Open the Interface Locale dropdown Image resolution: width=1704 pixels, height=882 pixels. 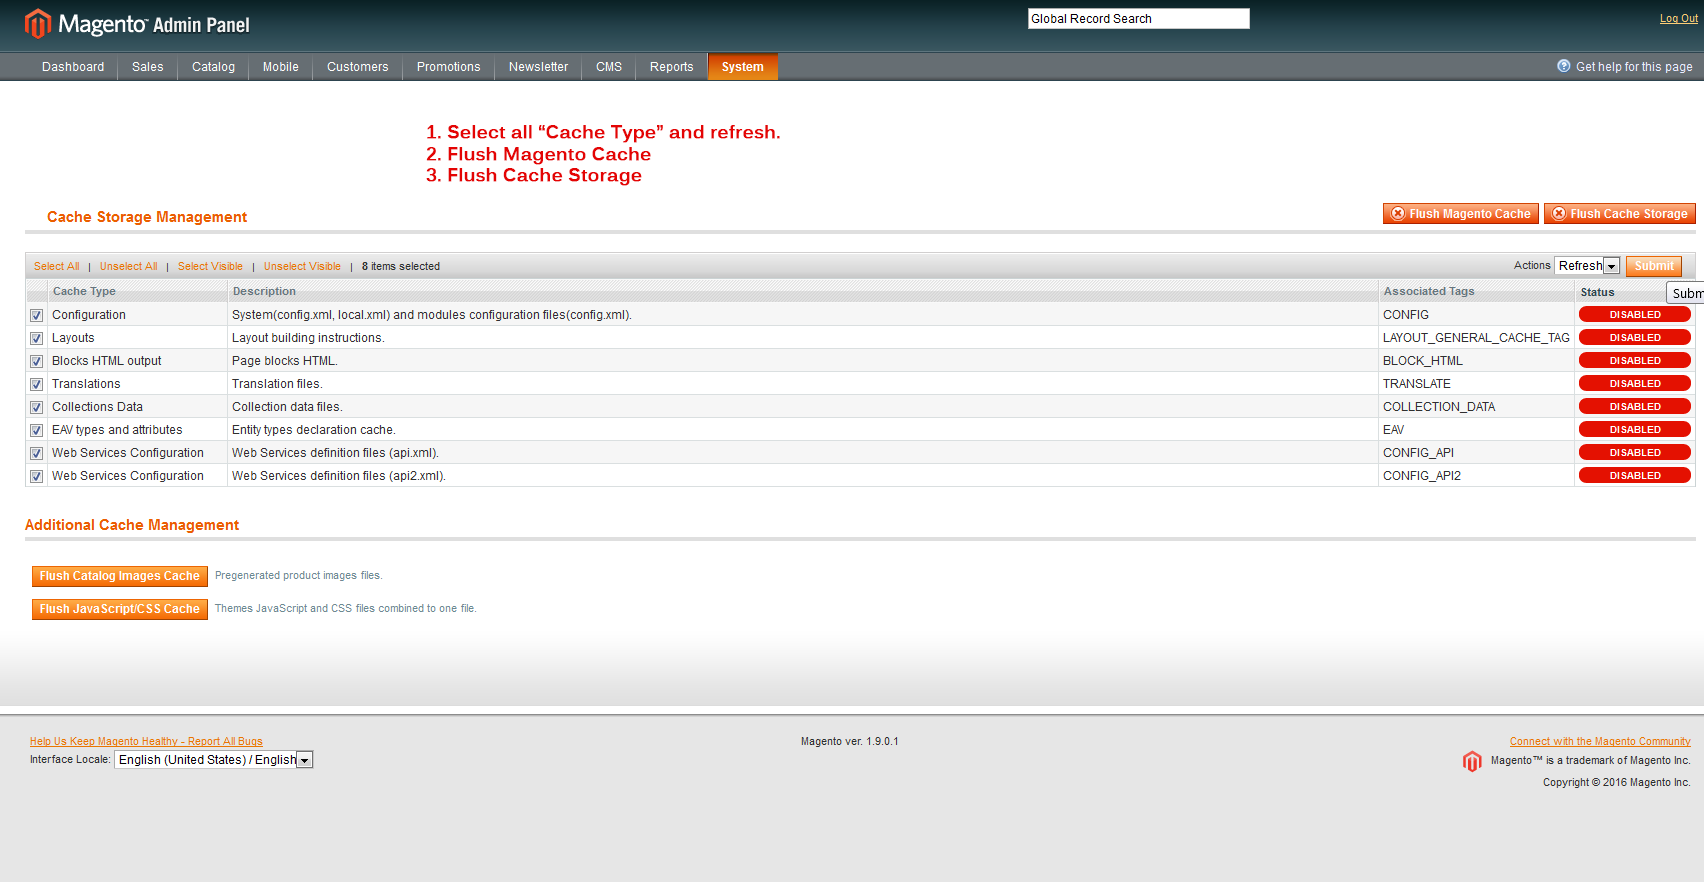coord(214,760)
